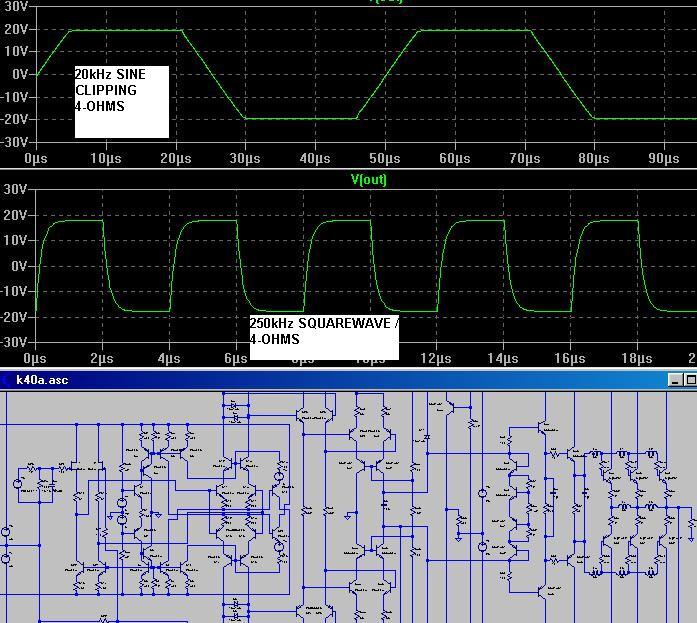Click the -10V label on the squarewave plot axis
This screenshot has width=697, height=623.
(x=14, y=292)
